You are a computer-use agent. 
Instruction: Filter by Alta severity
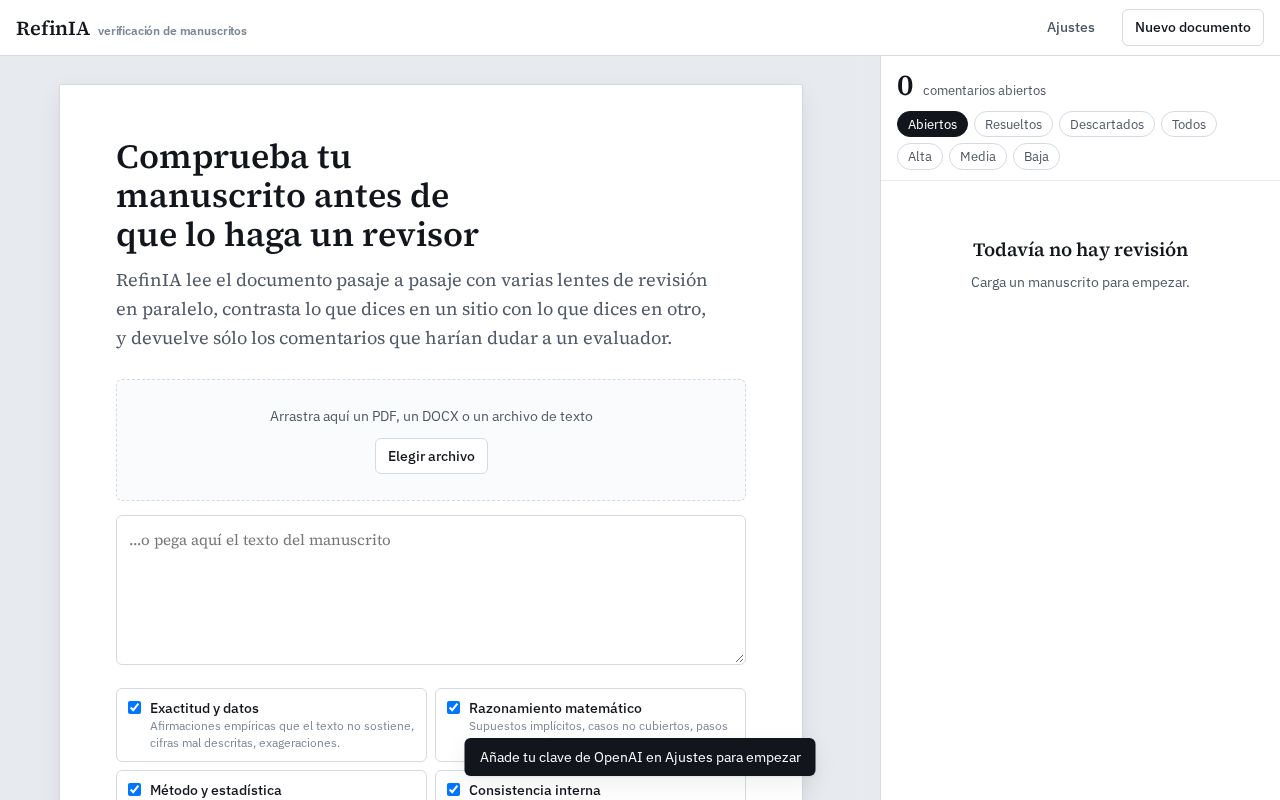pos(919,156)
